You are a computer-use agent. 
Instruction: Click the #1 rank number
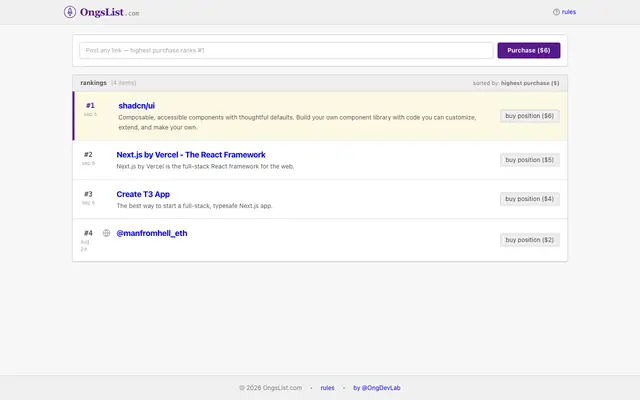tap(90, 105)
